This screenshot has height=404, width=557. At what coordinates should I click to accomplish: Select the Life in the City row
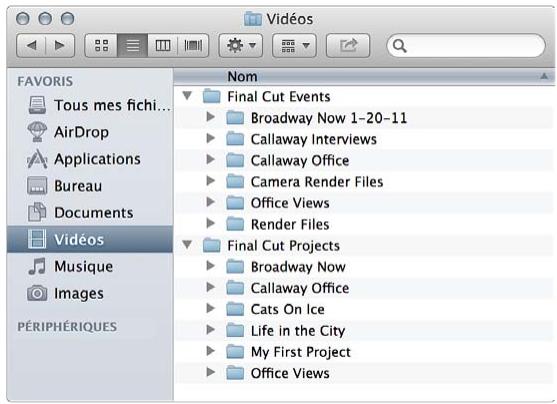coord(364,330)
